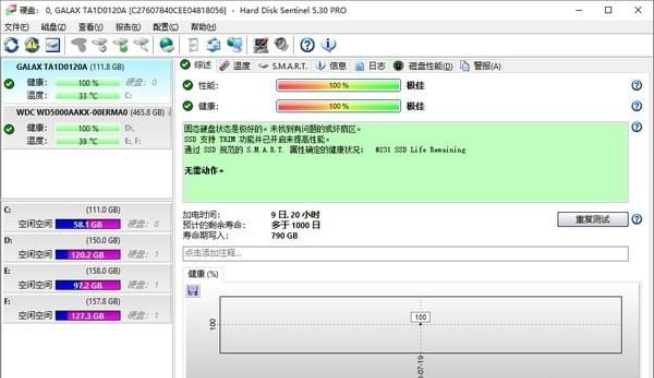Click the 重复测试 button

tap(593, 219)
